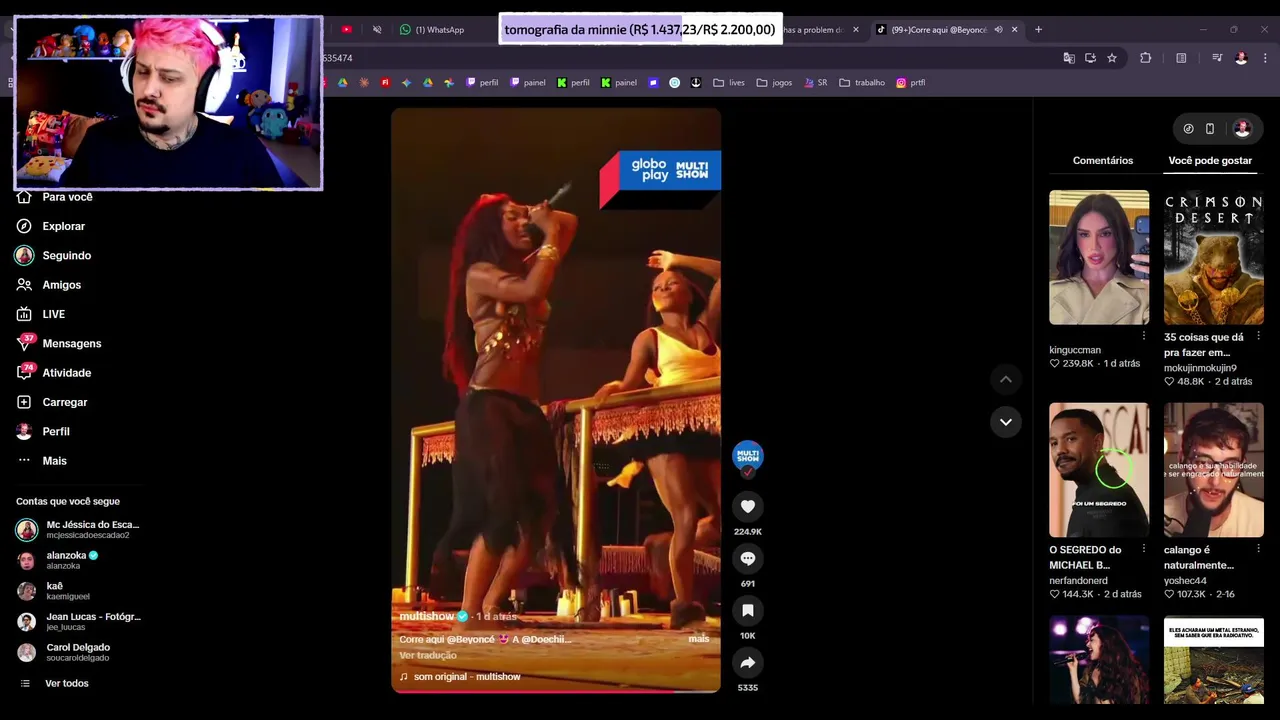Screen dimensions: 1280x720
Task: Open the profile avatar in top-right pill
Action: click(x=1242, y=129)
